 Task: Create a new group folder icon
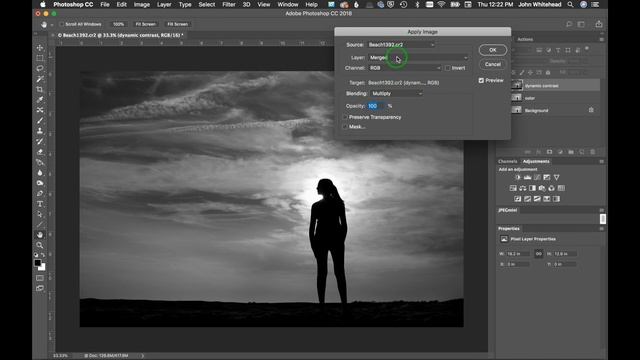[x=571, y=152]
